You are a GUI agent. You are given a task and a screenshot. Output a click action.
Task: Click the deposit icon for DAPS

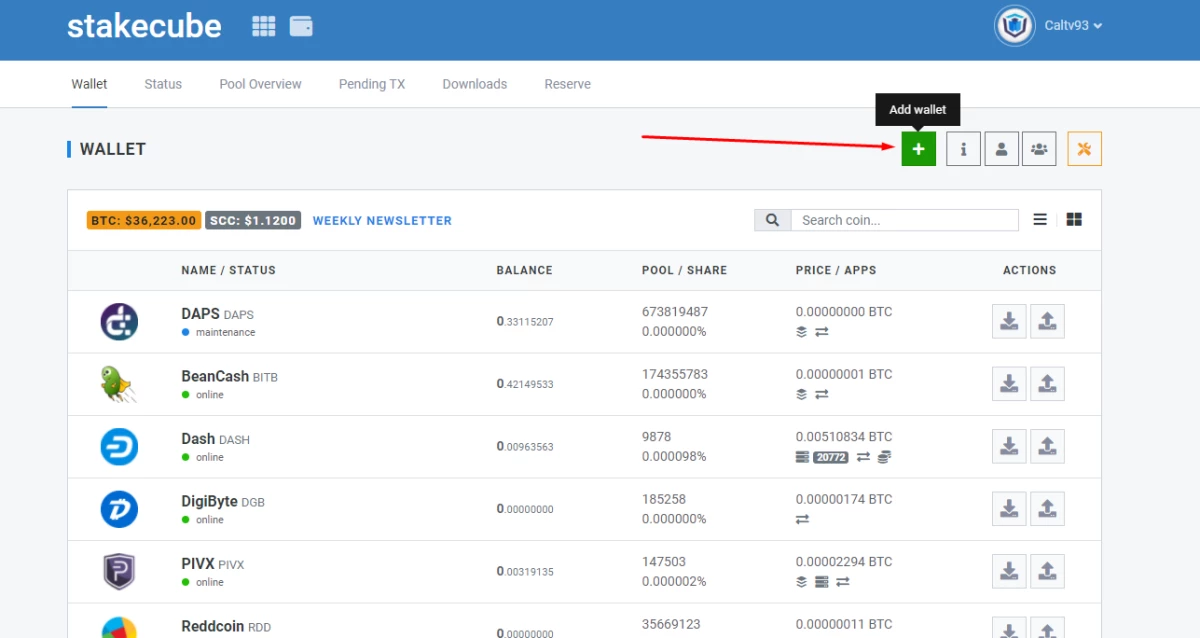(x=1009, y=321)
